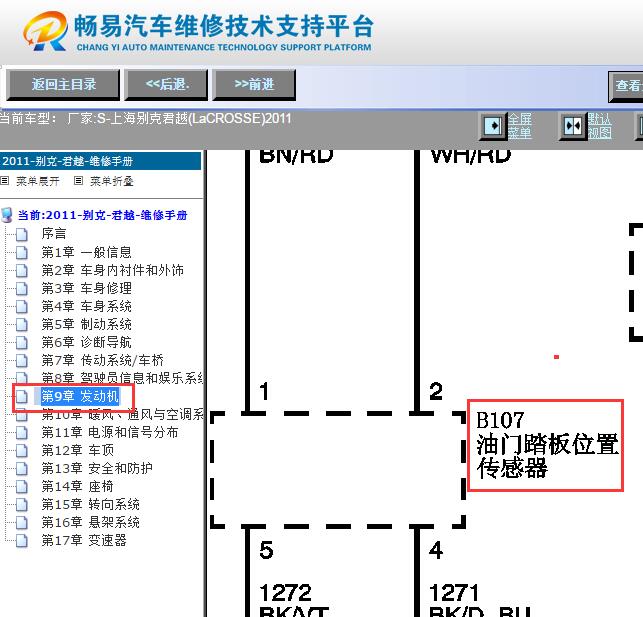Open 第6章 诊断导航
The image size is (643, 617).
click(86, 342)
